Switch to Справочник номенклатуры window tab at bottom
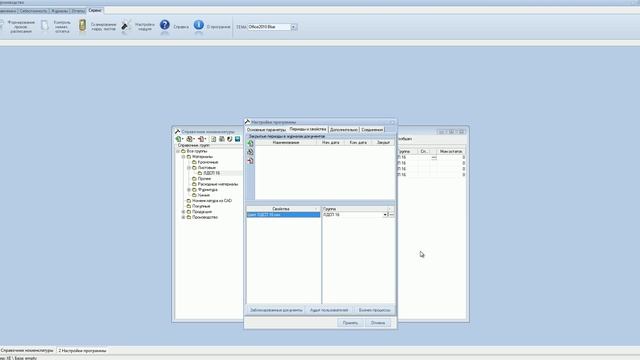The width and height of the screenshot is (640, 360). [27, 351]
